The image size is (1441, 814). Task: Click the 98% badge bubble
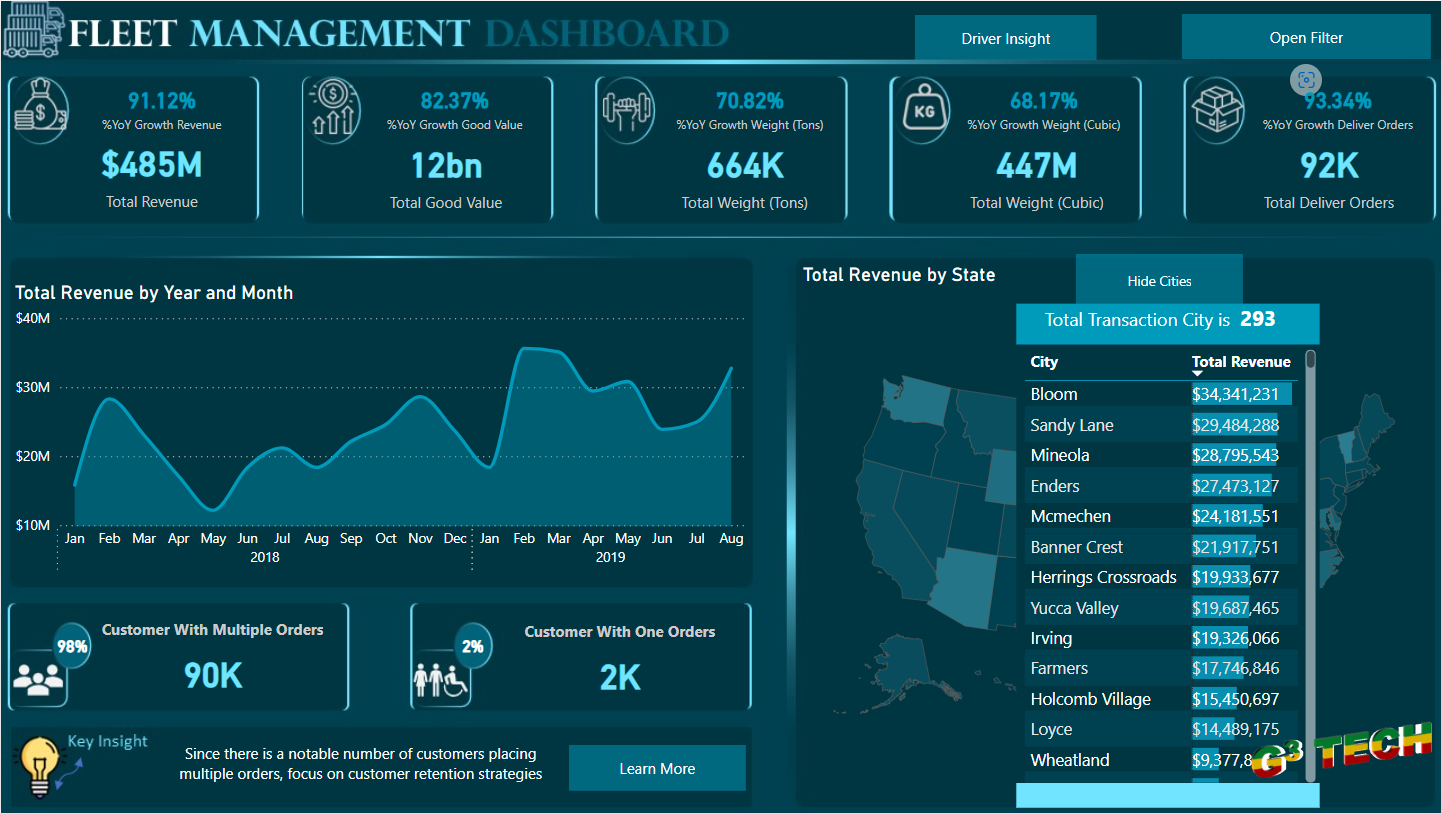(x=72, y=646)
